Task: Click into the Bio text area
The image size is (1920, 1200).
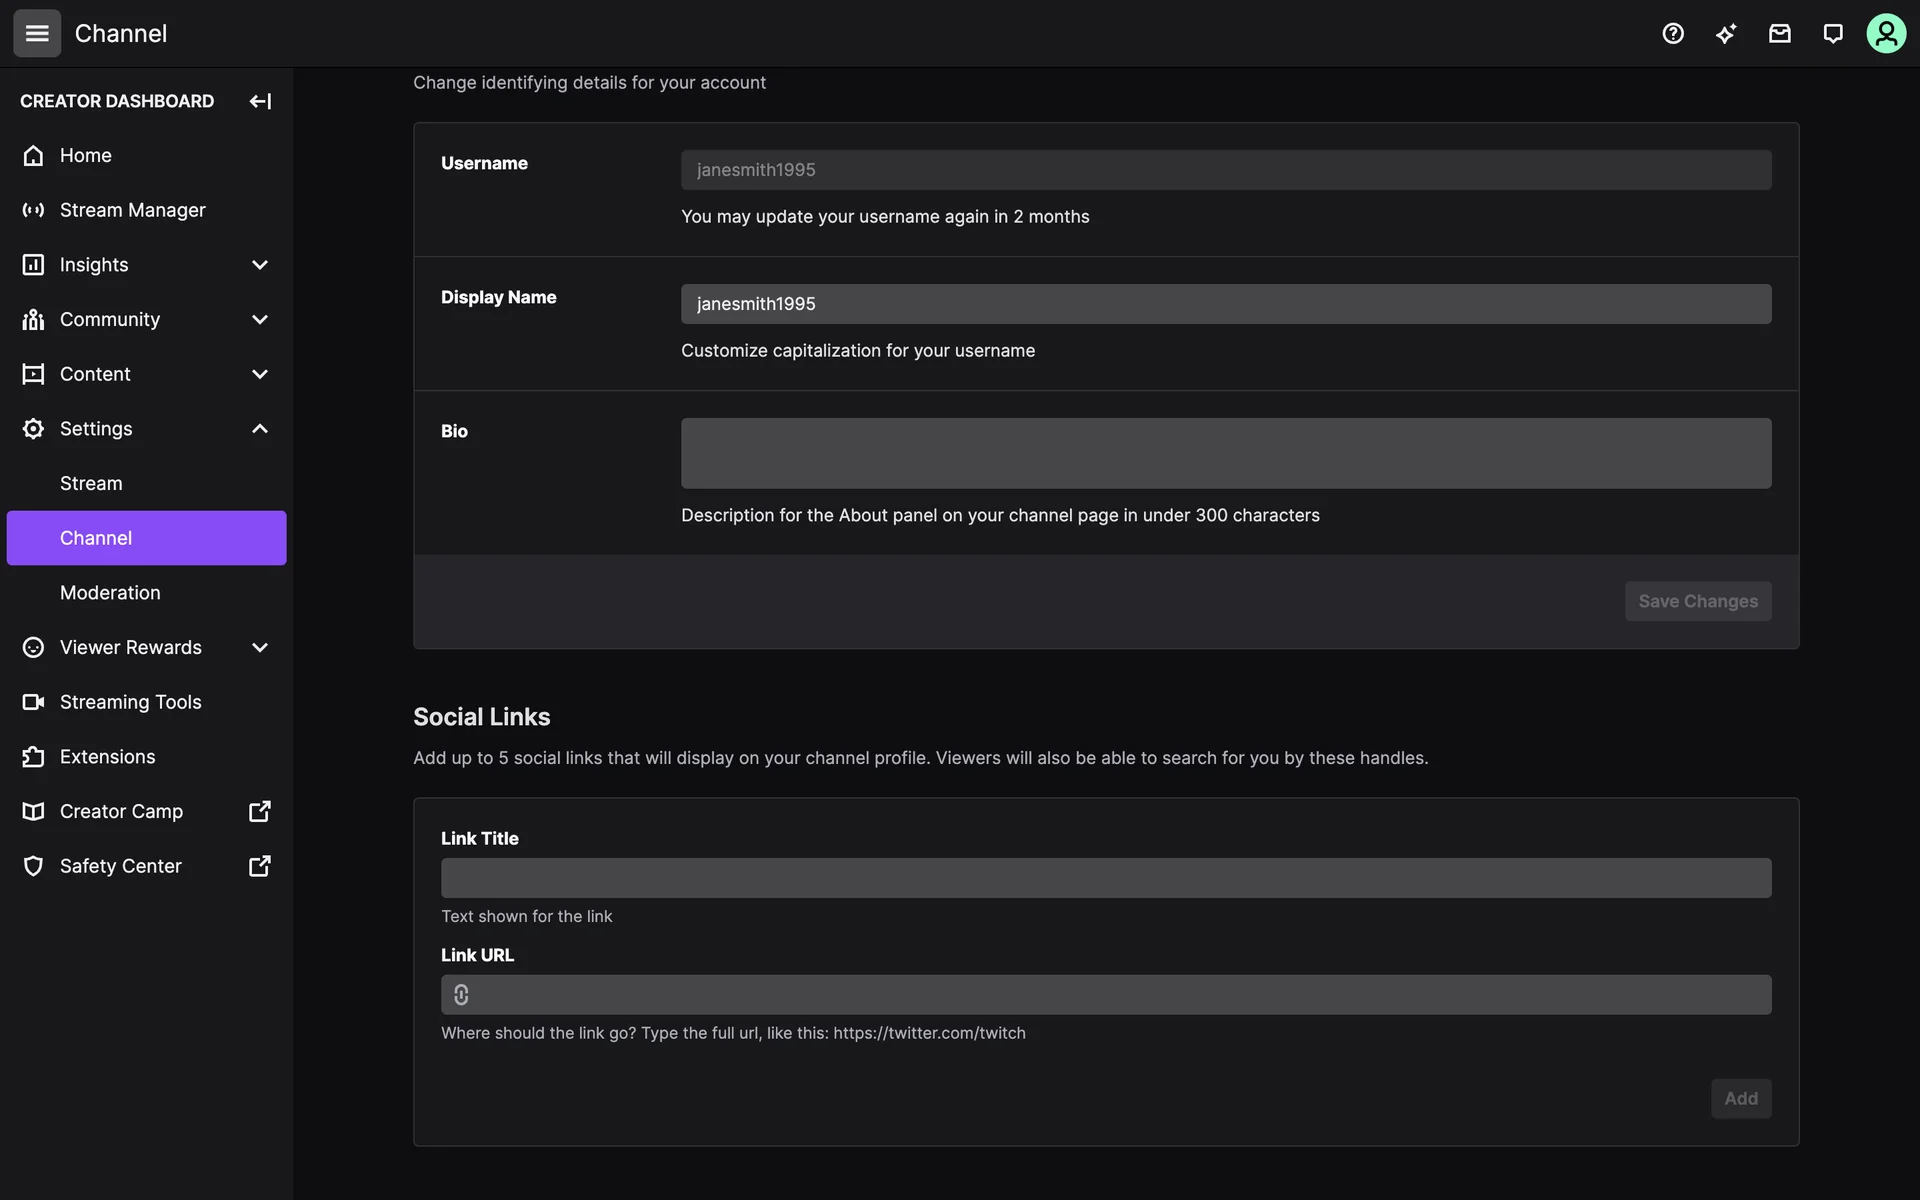Action: 1225,453
